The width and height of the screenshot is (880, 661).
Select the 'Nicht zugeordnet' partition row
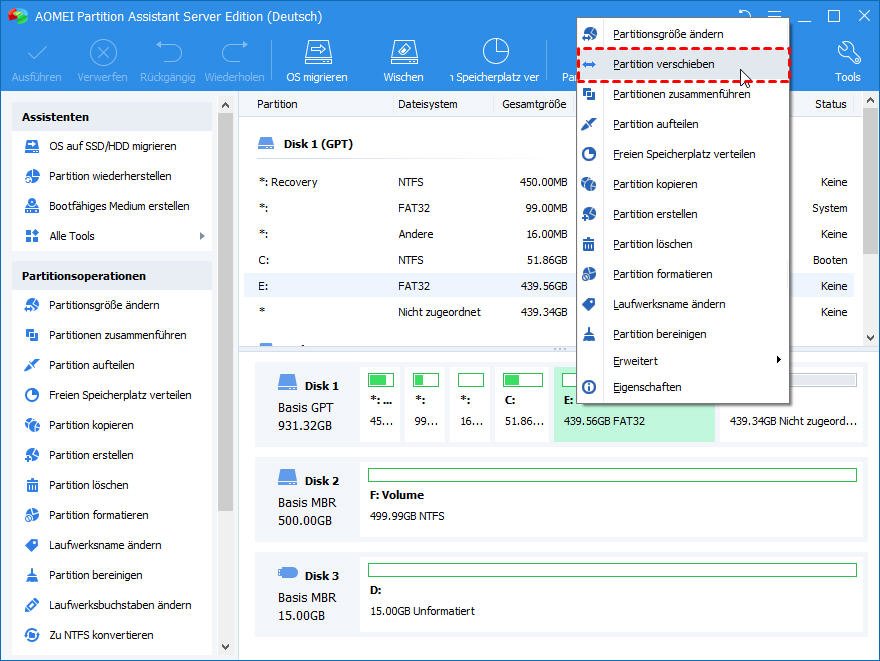(412, 312)
